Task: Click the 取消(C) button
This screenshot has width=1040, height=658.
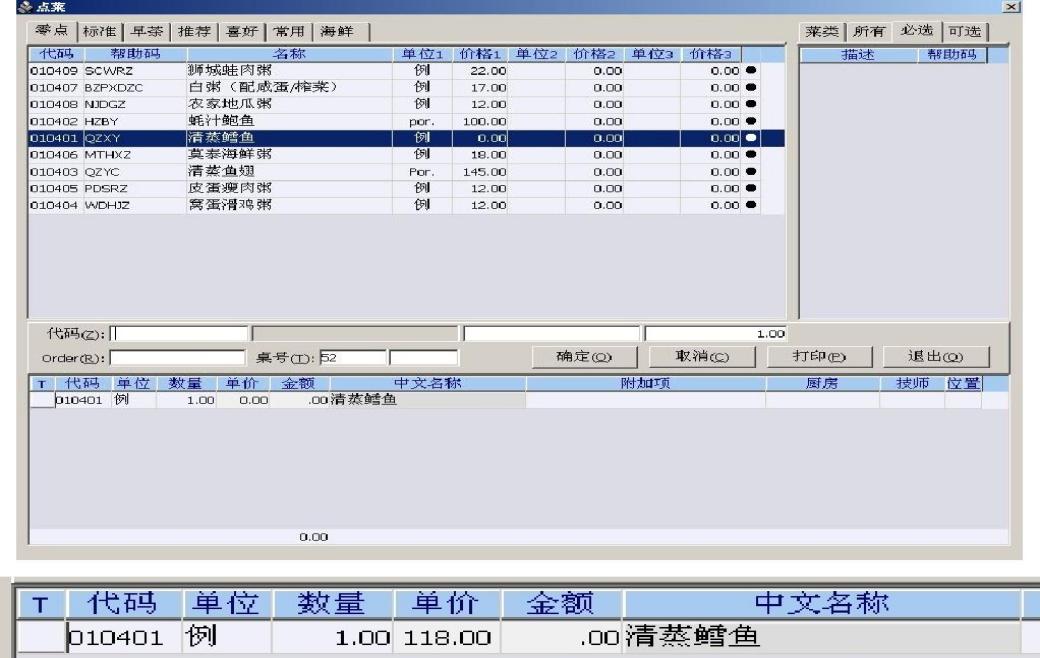Action: [702, 357]
